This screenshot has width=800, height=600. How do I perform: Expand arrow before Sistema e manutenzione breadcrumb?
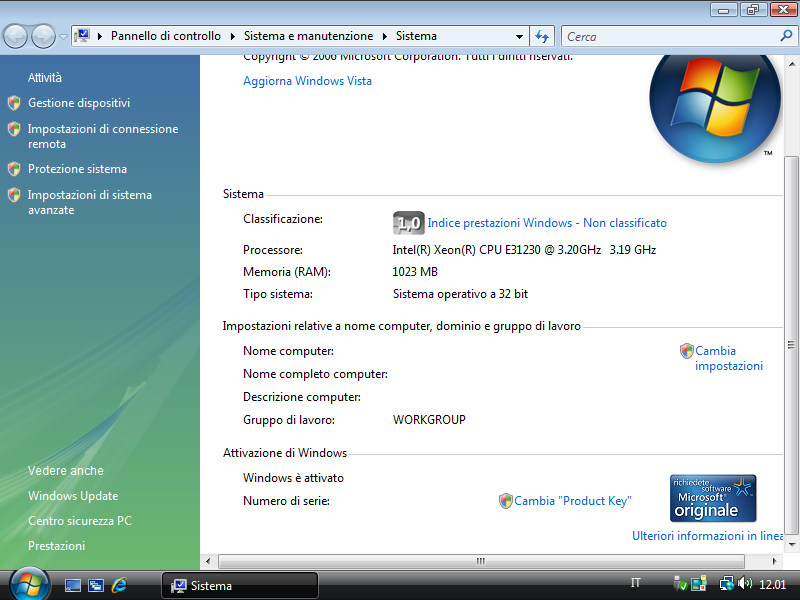(x=233, y=36)
